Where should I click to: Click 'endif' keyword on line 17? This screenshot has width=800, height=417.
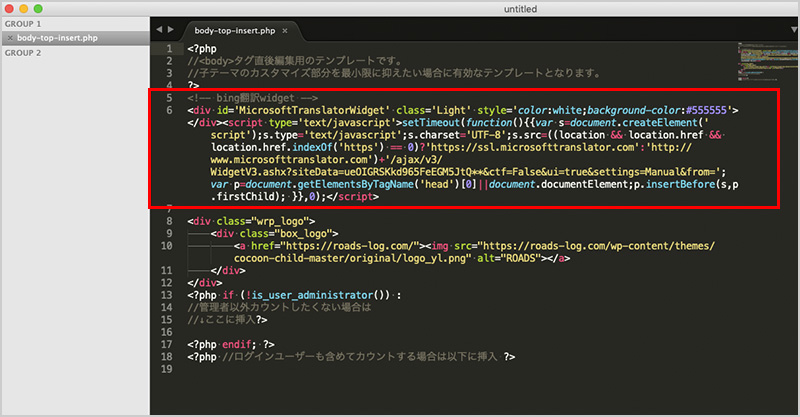pos(236,344)
